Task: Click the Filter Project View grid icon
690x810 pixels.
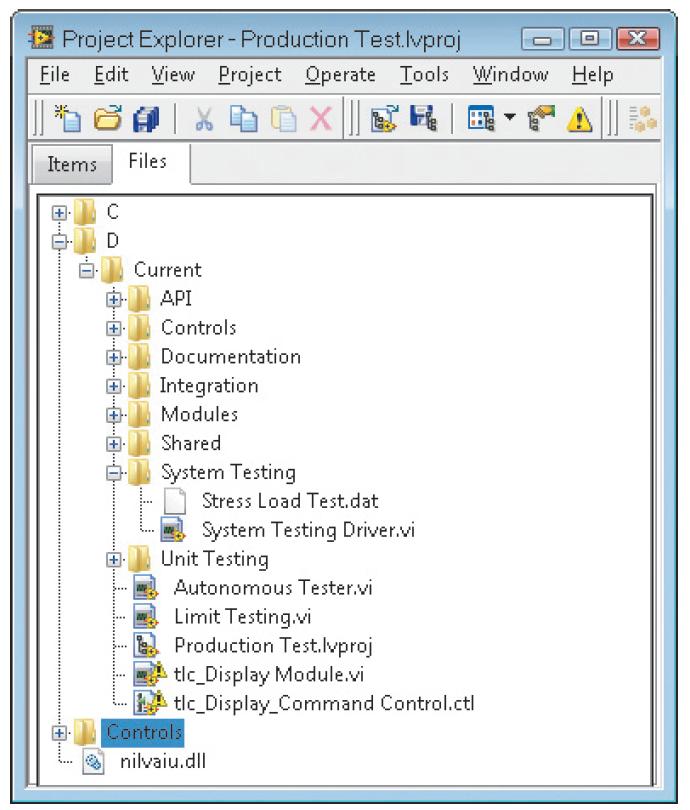Action: pos(481,118)
